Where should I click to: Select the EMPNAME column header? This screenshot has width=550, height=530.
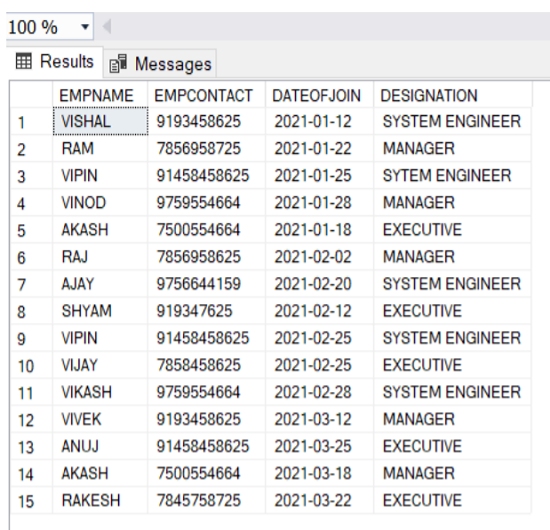100,95
